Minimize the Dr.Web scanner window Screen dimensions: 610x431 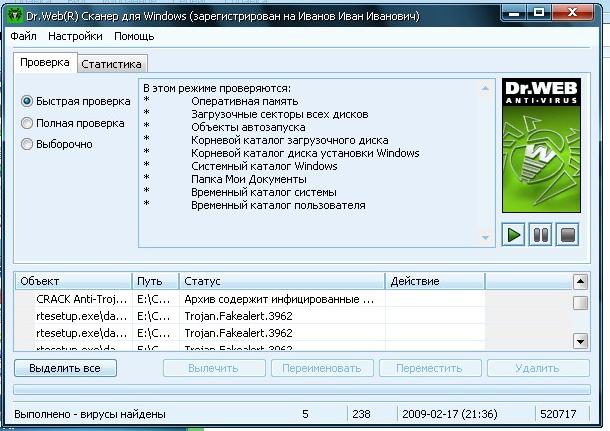coord(514,13)
